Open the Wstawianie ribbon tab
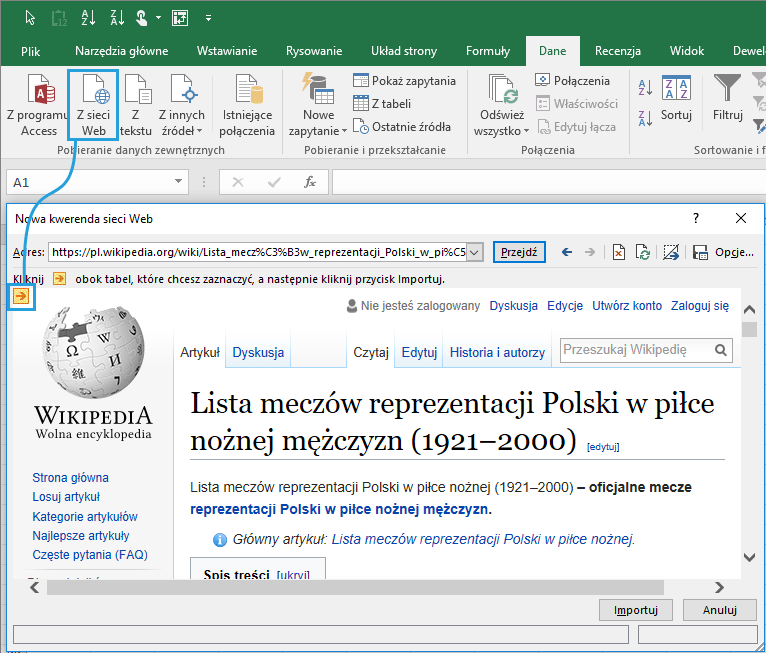766x653 pixels. coord(227,51)
